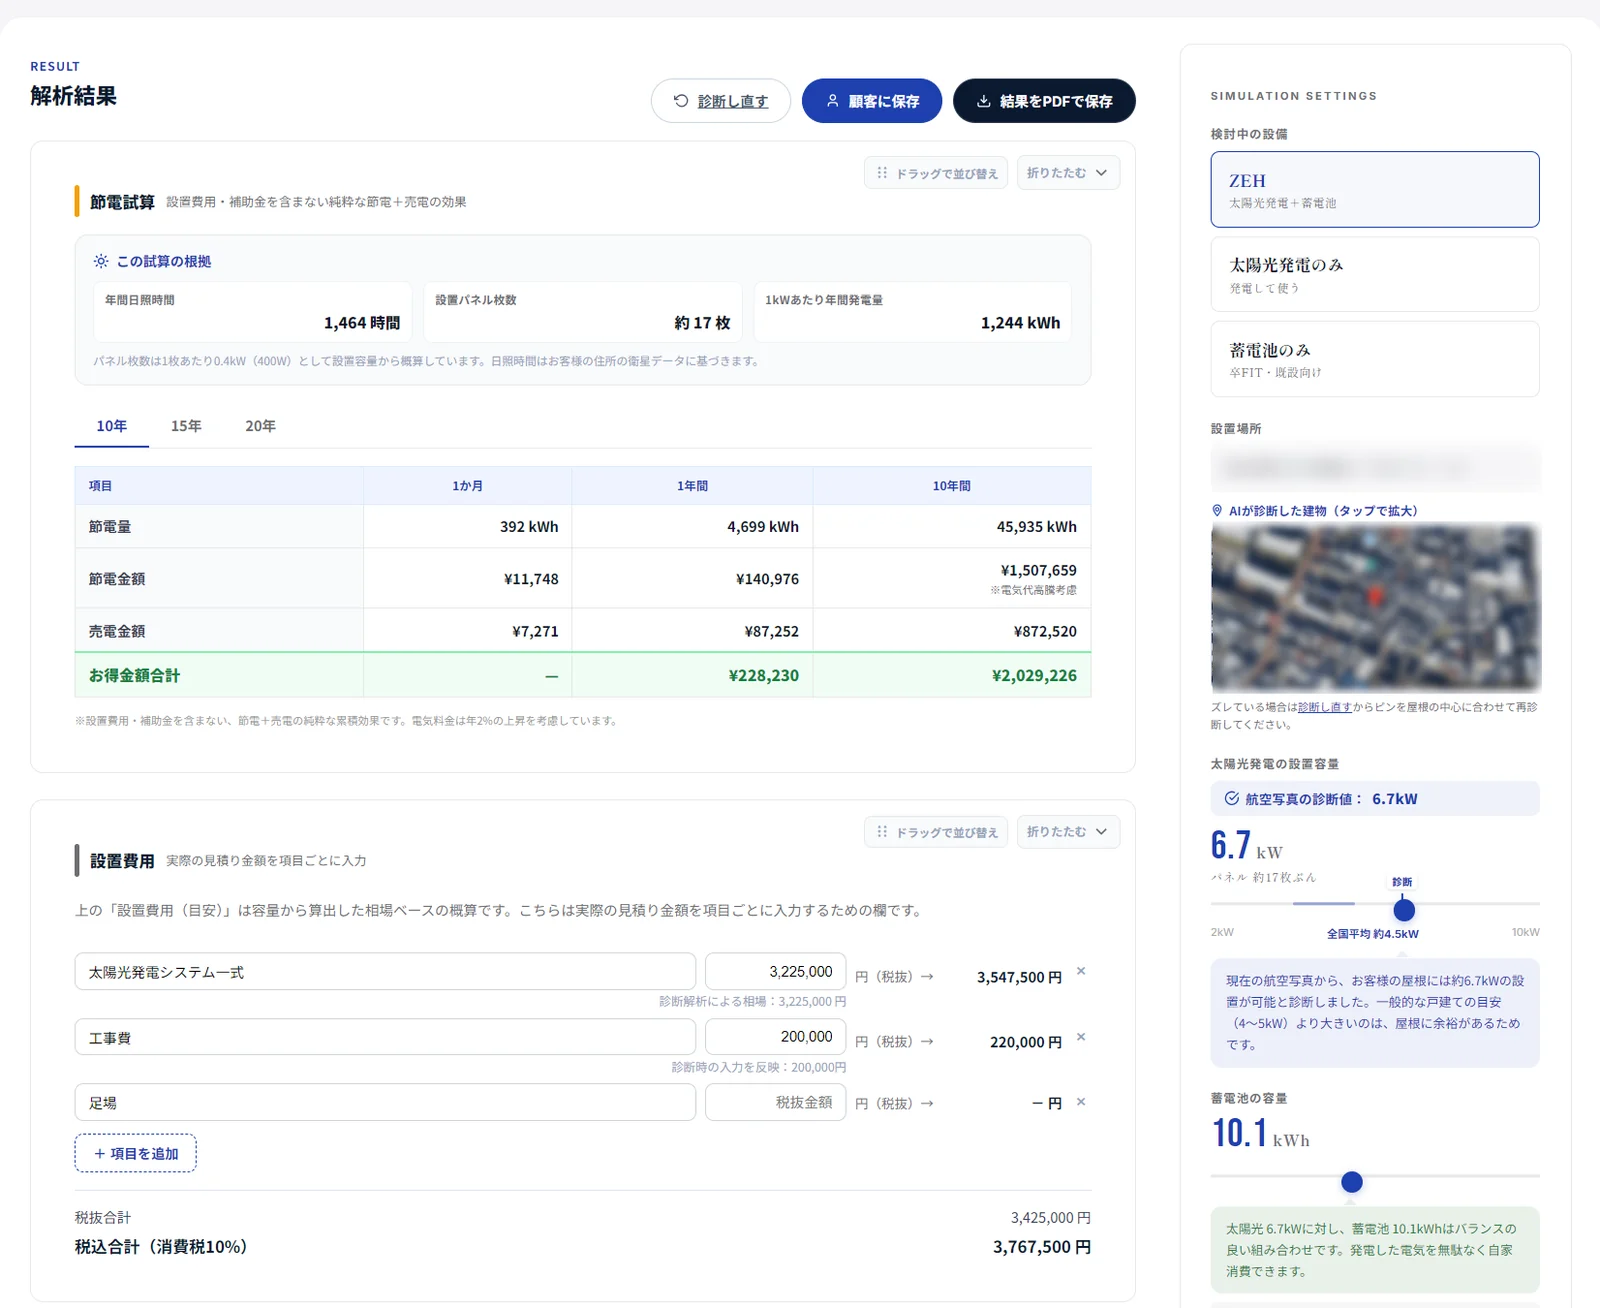Remove the 太陽光発電システム一式 row
1600x1308 pixels.
click(1081, 971)
